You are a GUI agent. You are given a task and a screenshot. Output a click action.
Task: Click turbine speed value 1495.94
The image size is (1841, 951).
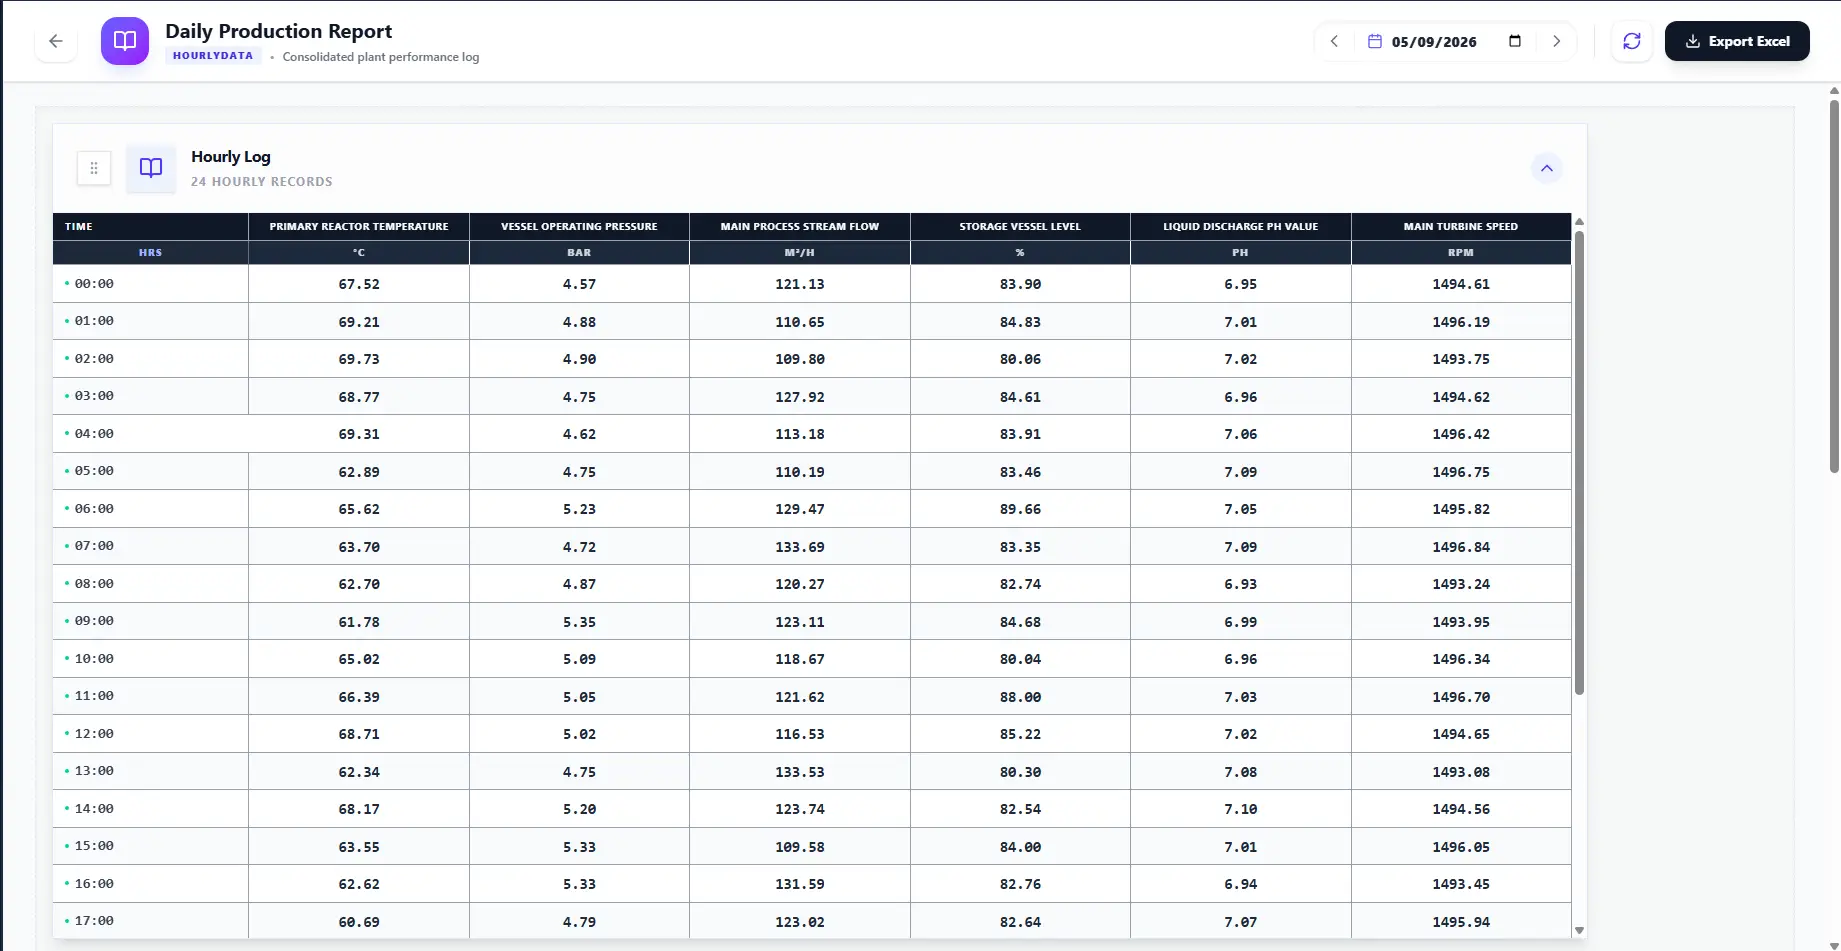[1461, 922]
